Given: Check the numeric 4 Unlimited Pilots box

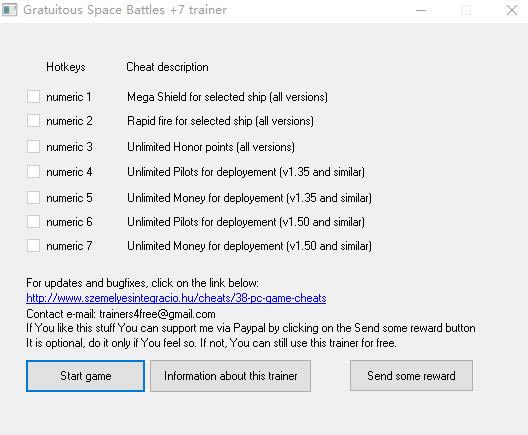Looking at the screenshot, I should pos(33,172).
